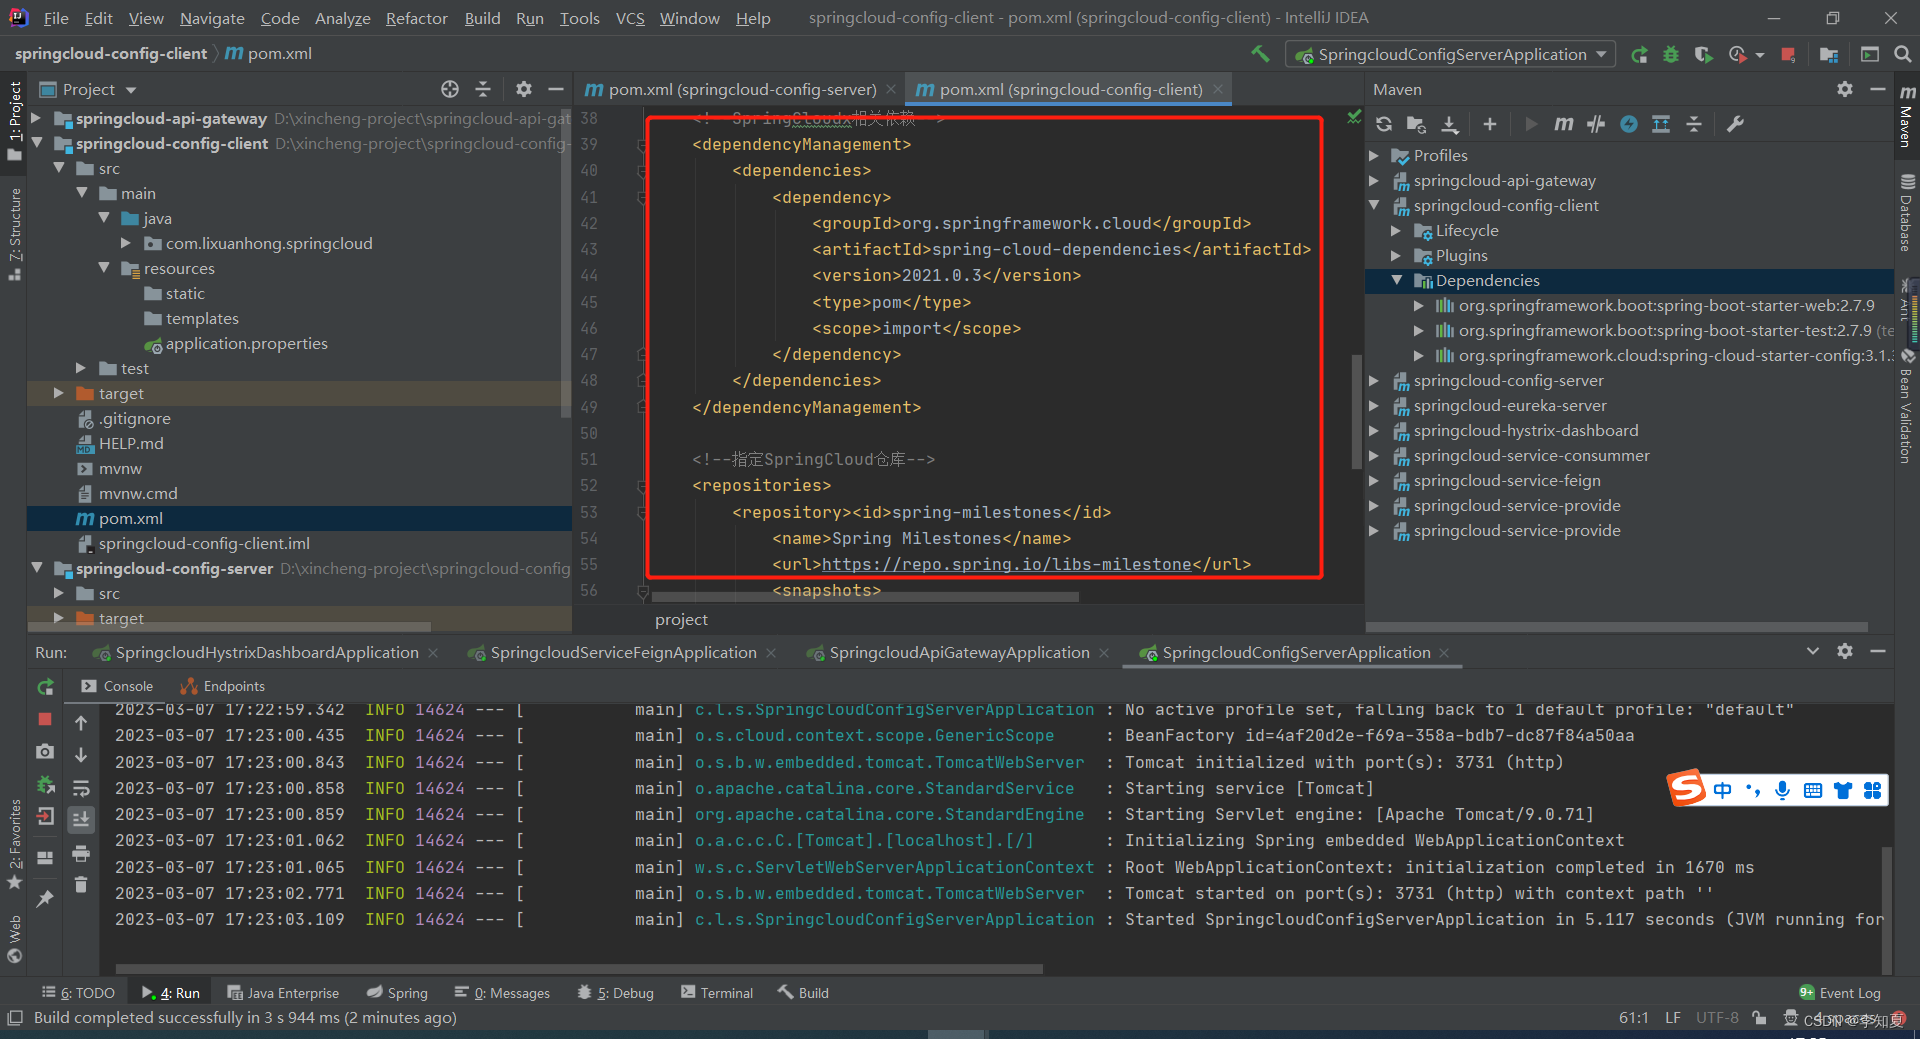Viewport: 1920px width, 1039px height.
Task: Generate sources and update folders in Maven
Action: pos(1416,124)
